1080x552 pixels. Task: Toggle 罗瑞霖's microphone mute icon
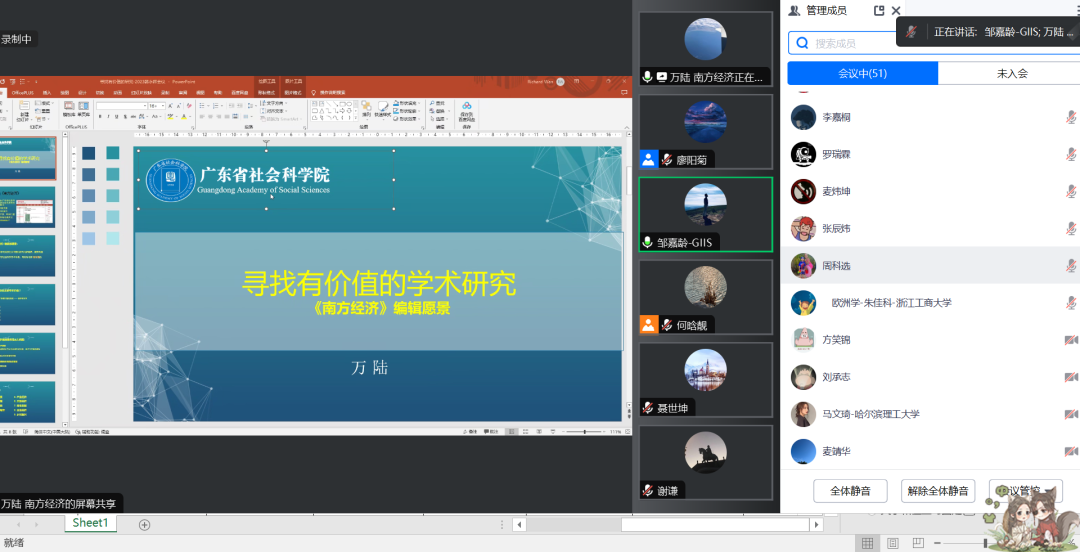click(x=1070, y=154)
